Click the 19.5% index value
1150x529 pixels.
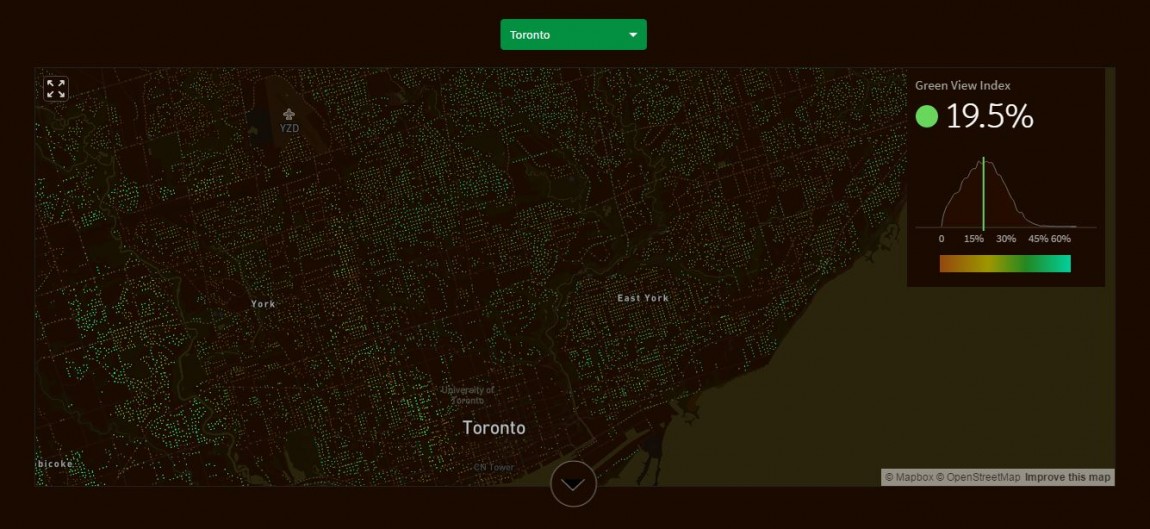click(x=989, y=117)
